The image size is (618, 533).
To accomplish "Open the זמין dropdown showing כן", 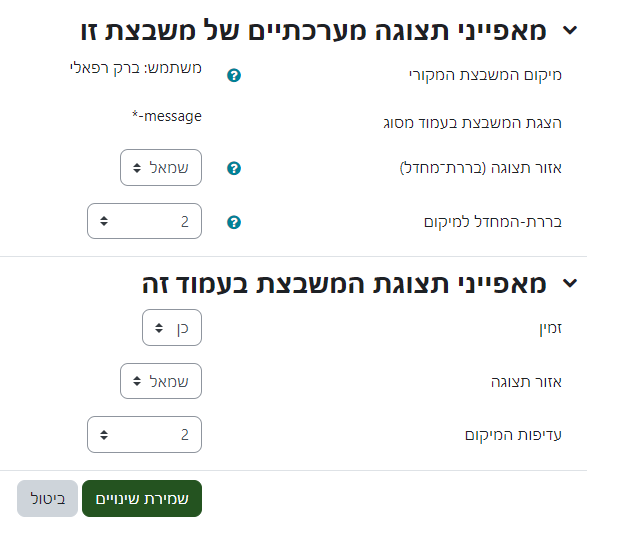I will [x=172, y=327].
